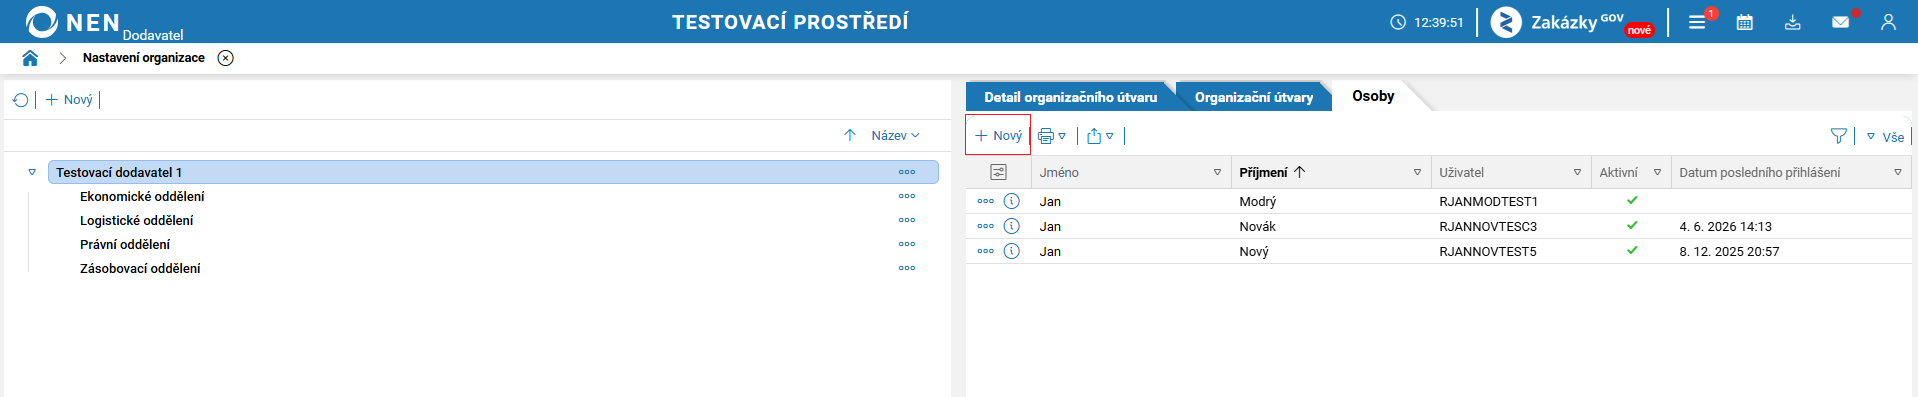
Task: Open the export icon menu
Action: click(x=1100, y=136)
